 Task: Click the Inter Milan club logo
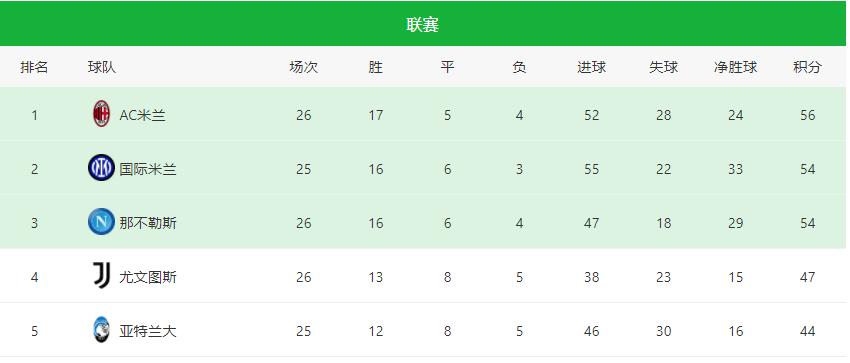(101, 168)
